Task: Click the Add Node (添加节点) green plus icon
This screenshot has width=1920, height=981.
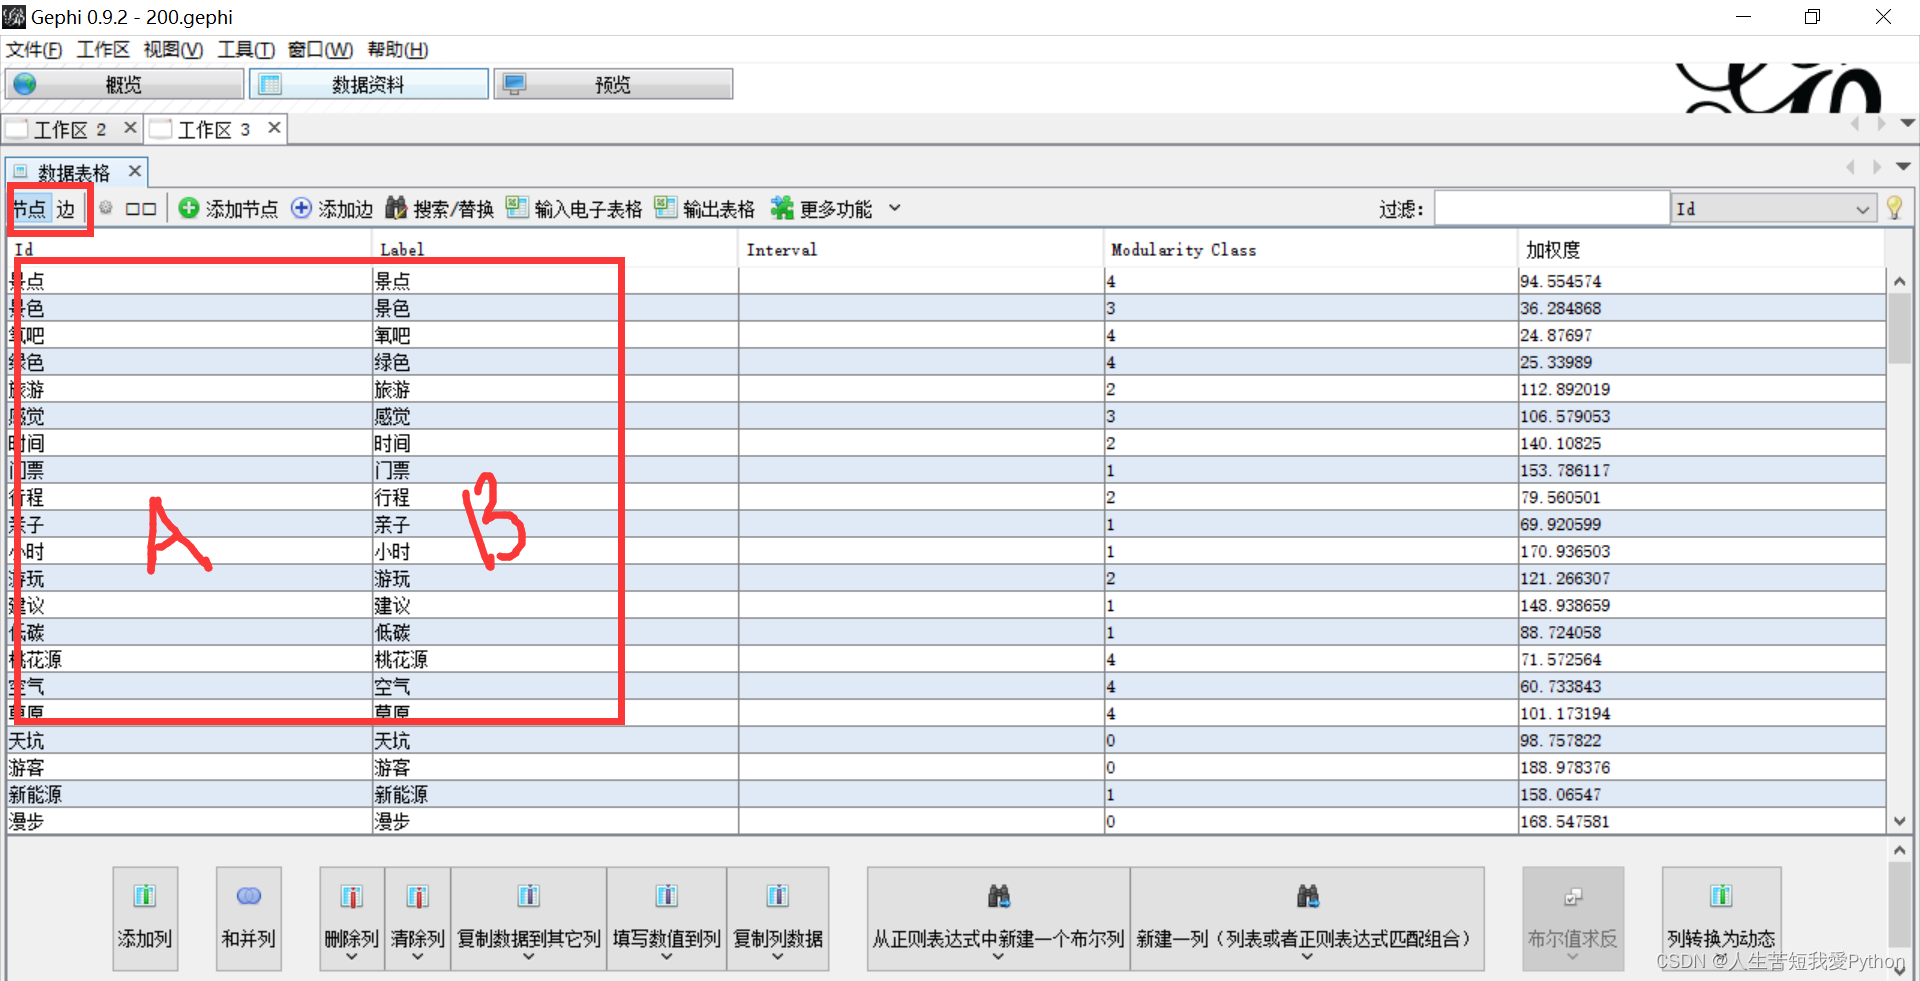Action: 188,208
